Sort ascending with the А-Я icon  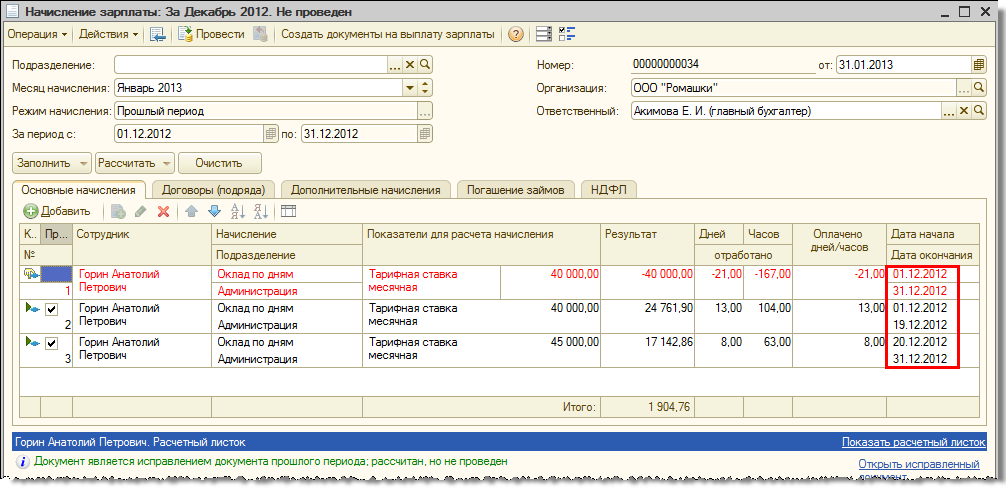tap(237, 211)
